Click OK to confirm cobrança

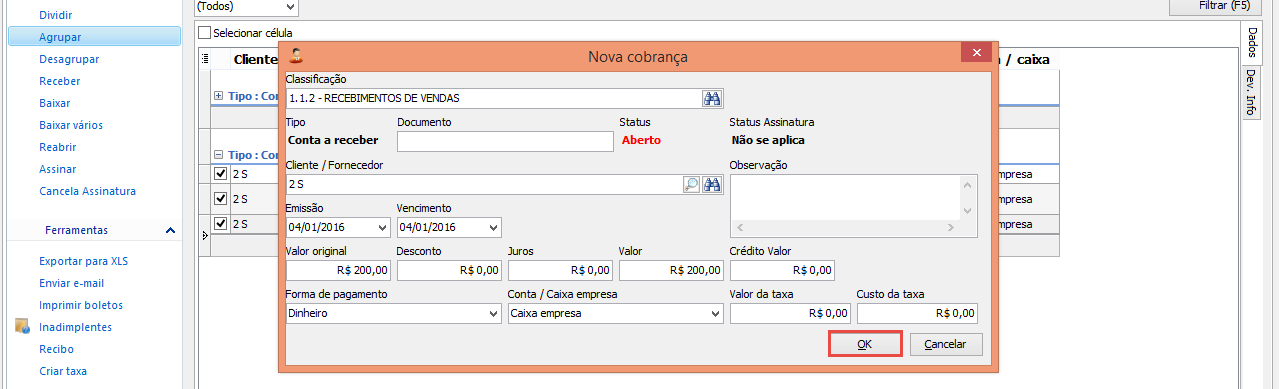[x=866, y=344]
